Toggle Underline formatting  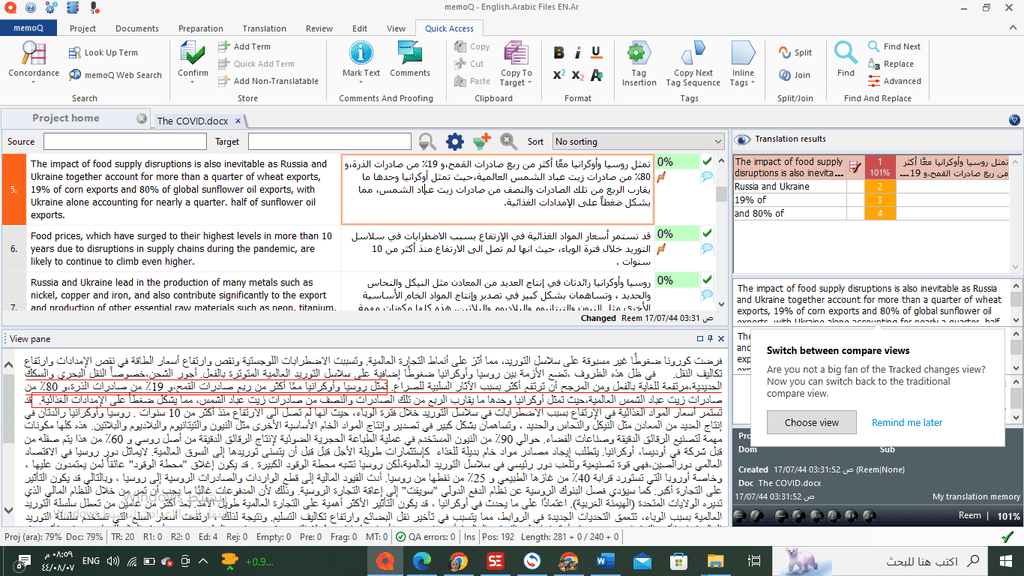tap(596, 53)
